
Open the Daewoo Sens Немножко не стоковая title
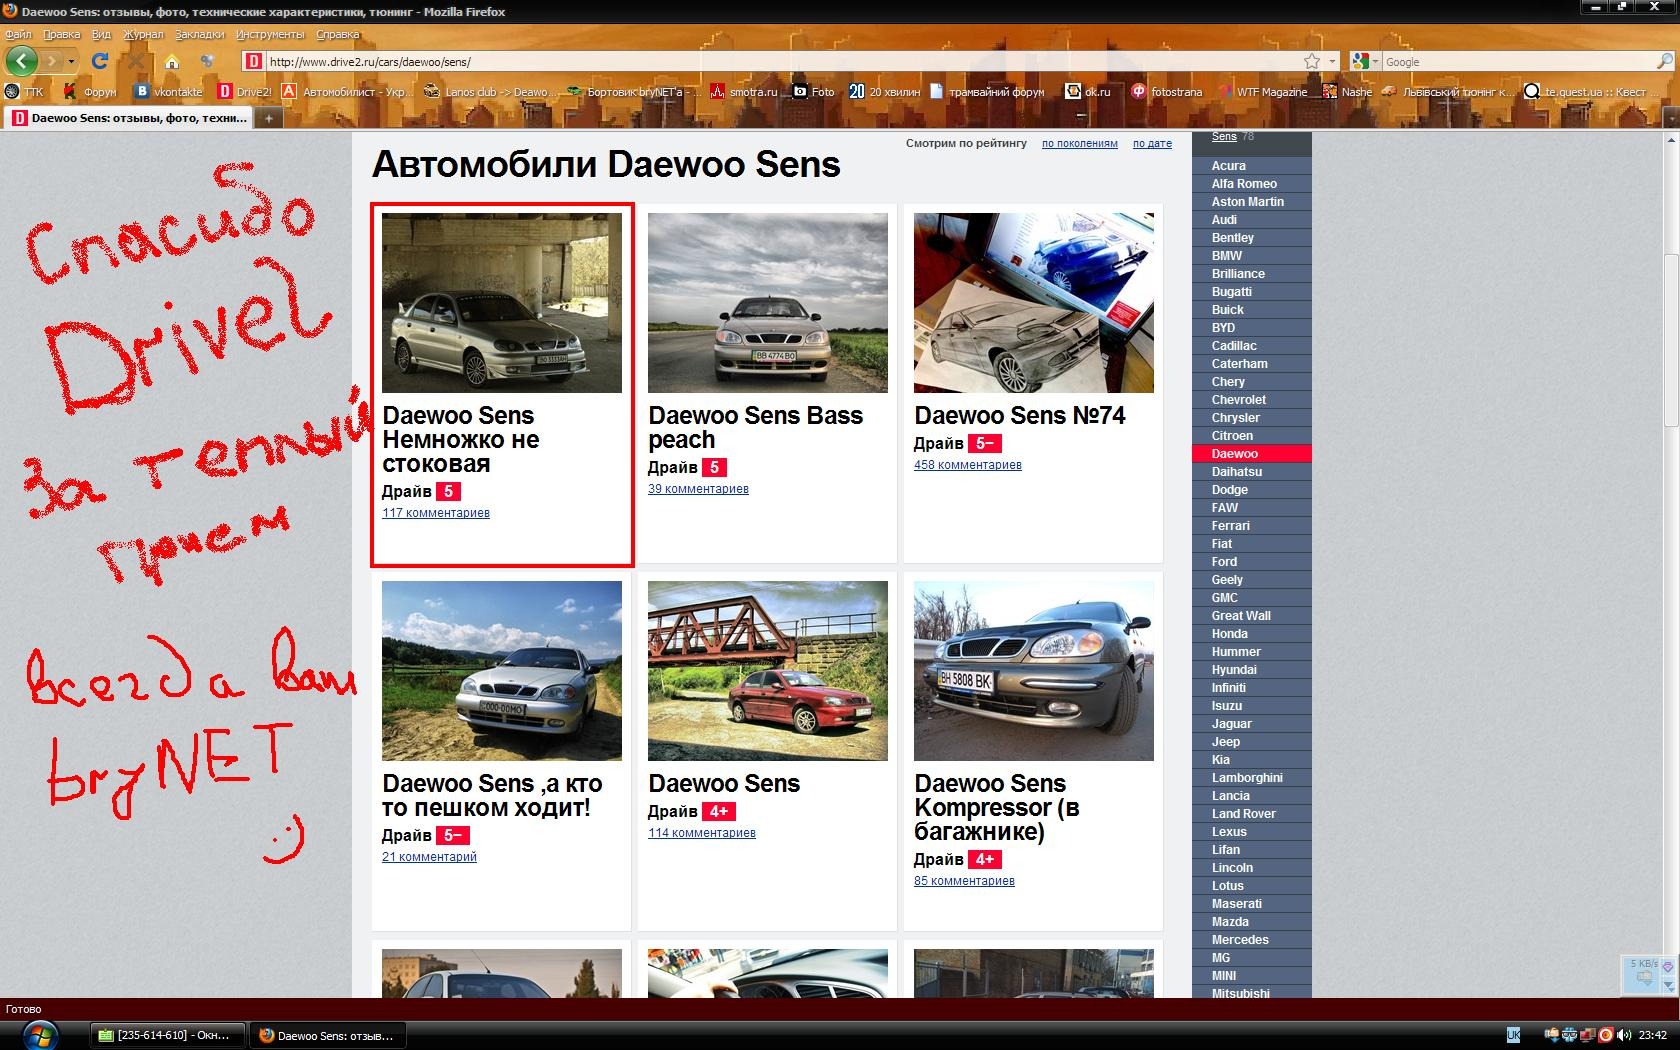click(x=460, y=440)
